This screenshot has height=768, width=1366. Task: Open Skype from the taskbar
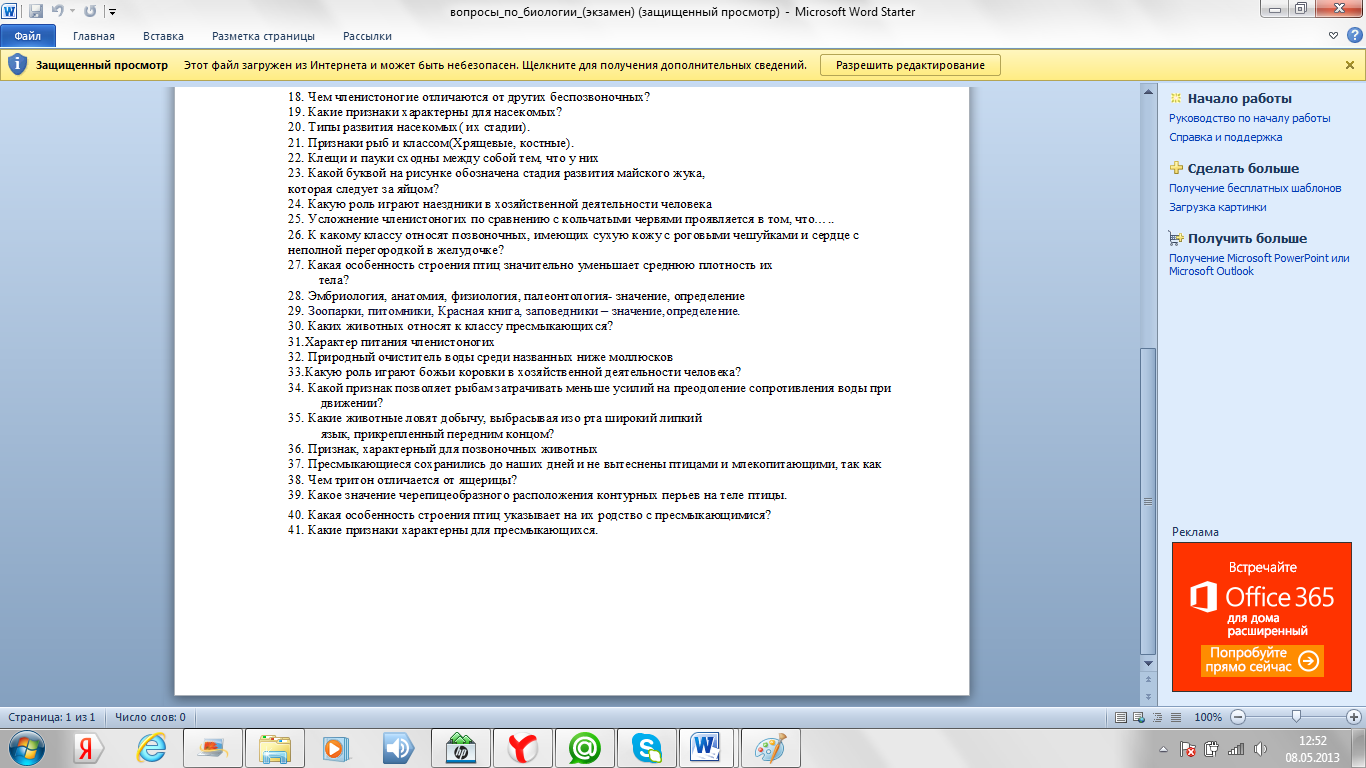tap(646, 748)
